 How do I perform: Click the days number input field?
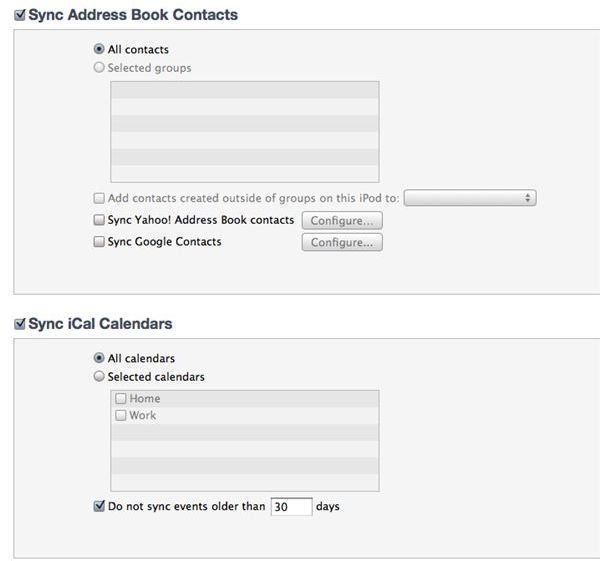coord(292,507)
